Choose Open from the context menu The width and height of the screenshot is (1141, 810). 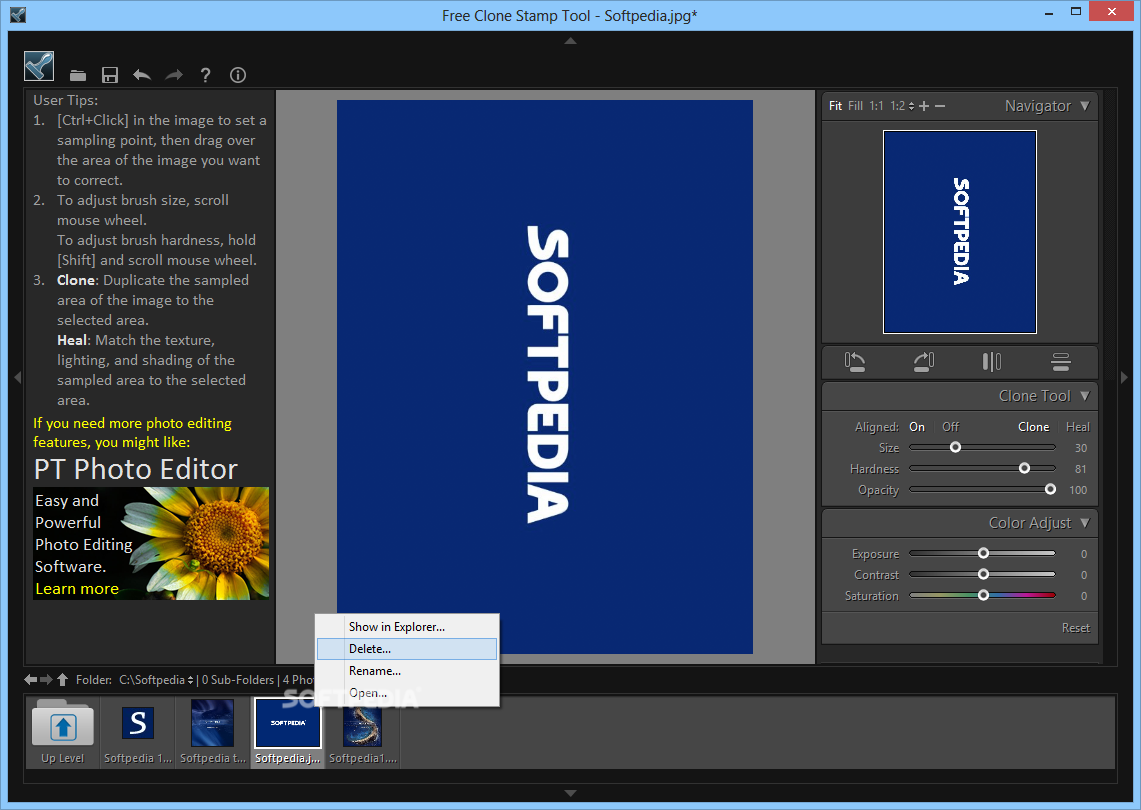coord(407,693)
